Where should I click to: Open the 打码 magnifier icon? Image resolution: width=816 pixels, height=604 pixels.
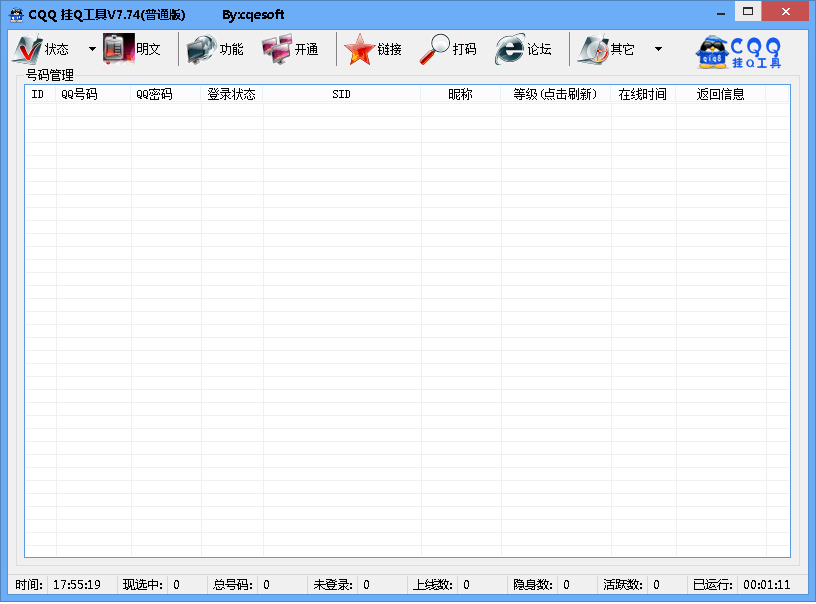pos(435,49)
